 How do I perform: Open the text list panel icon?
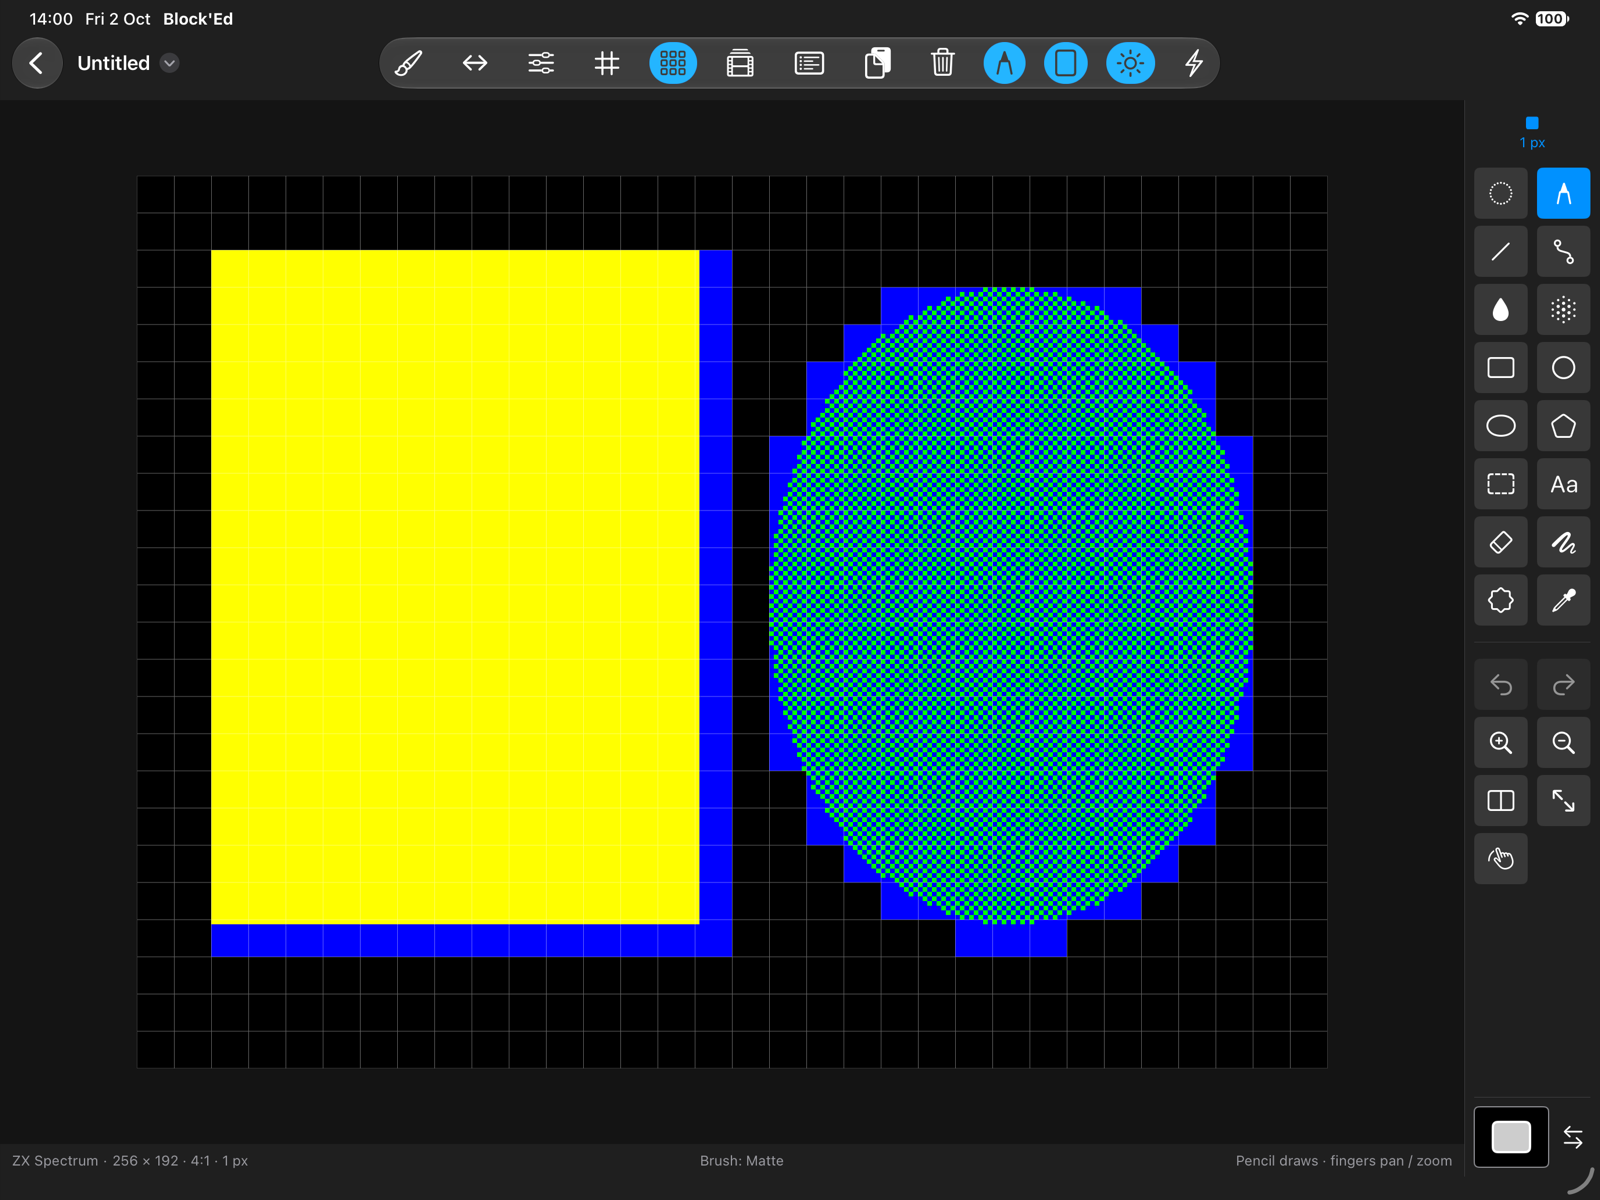pyautogui.click(x=809, y=63)
